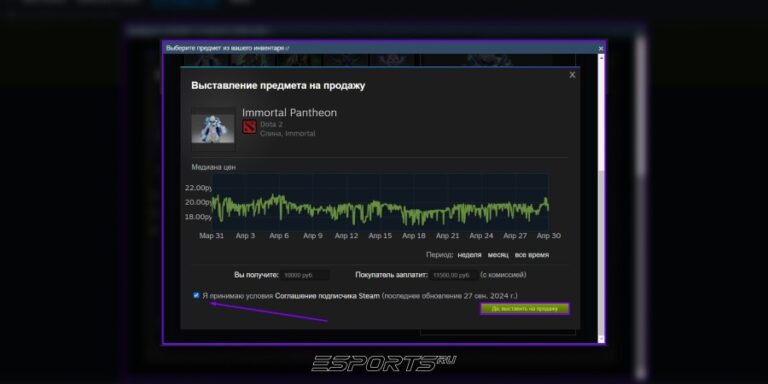Click the 'Спина, Immortal' item type text
The image size is (768, 384).
[x=288, y=134]
